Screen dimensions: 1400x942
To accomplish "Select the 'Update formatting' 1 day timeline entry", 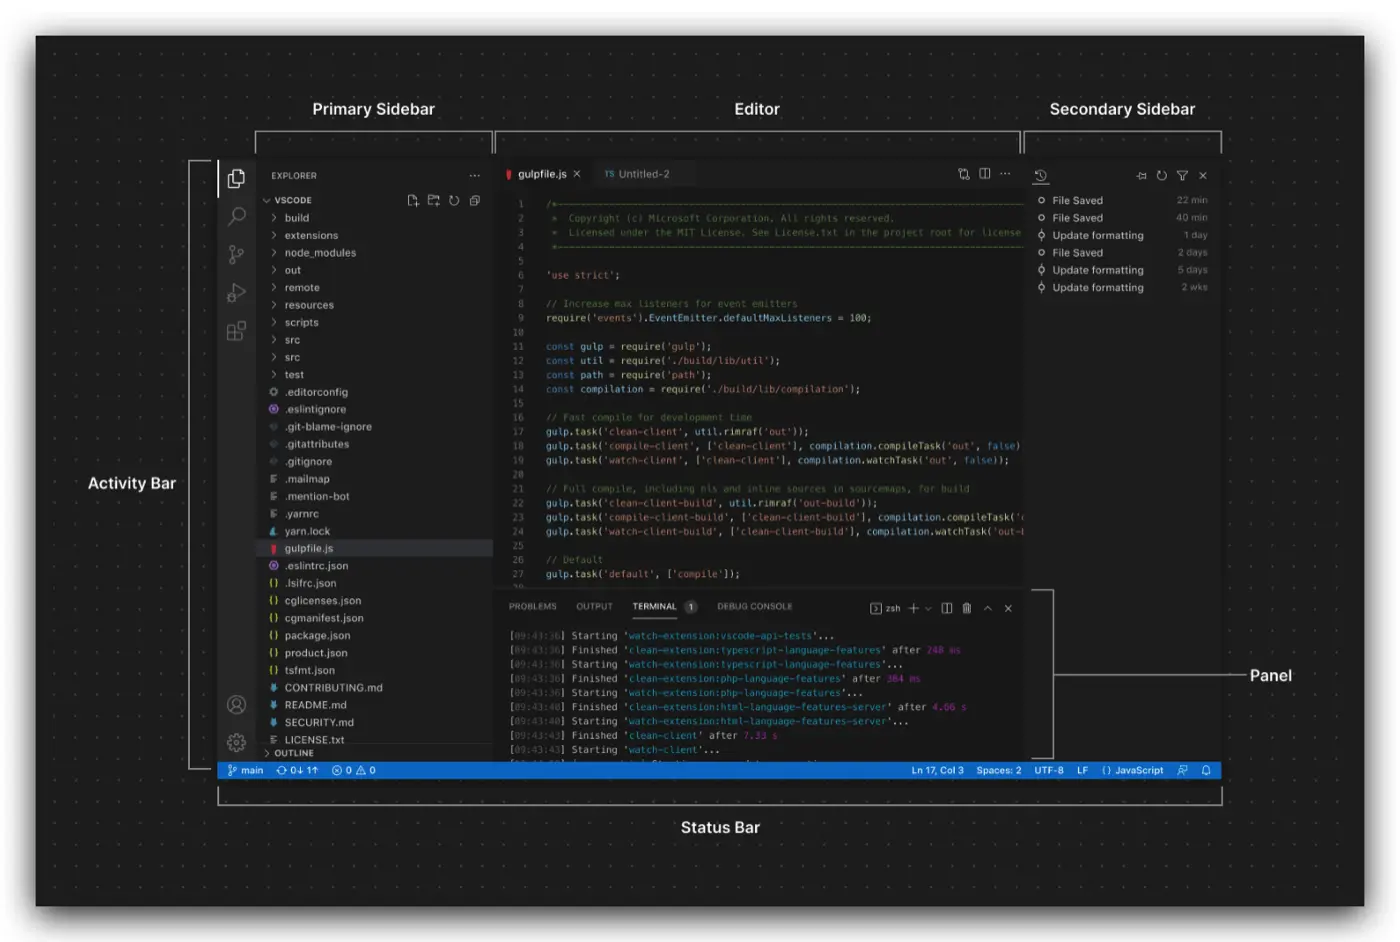I will coord(1097,236).
